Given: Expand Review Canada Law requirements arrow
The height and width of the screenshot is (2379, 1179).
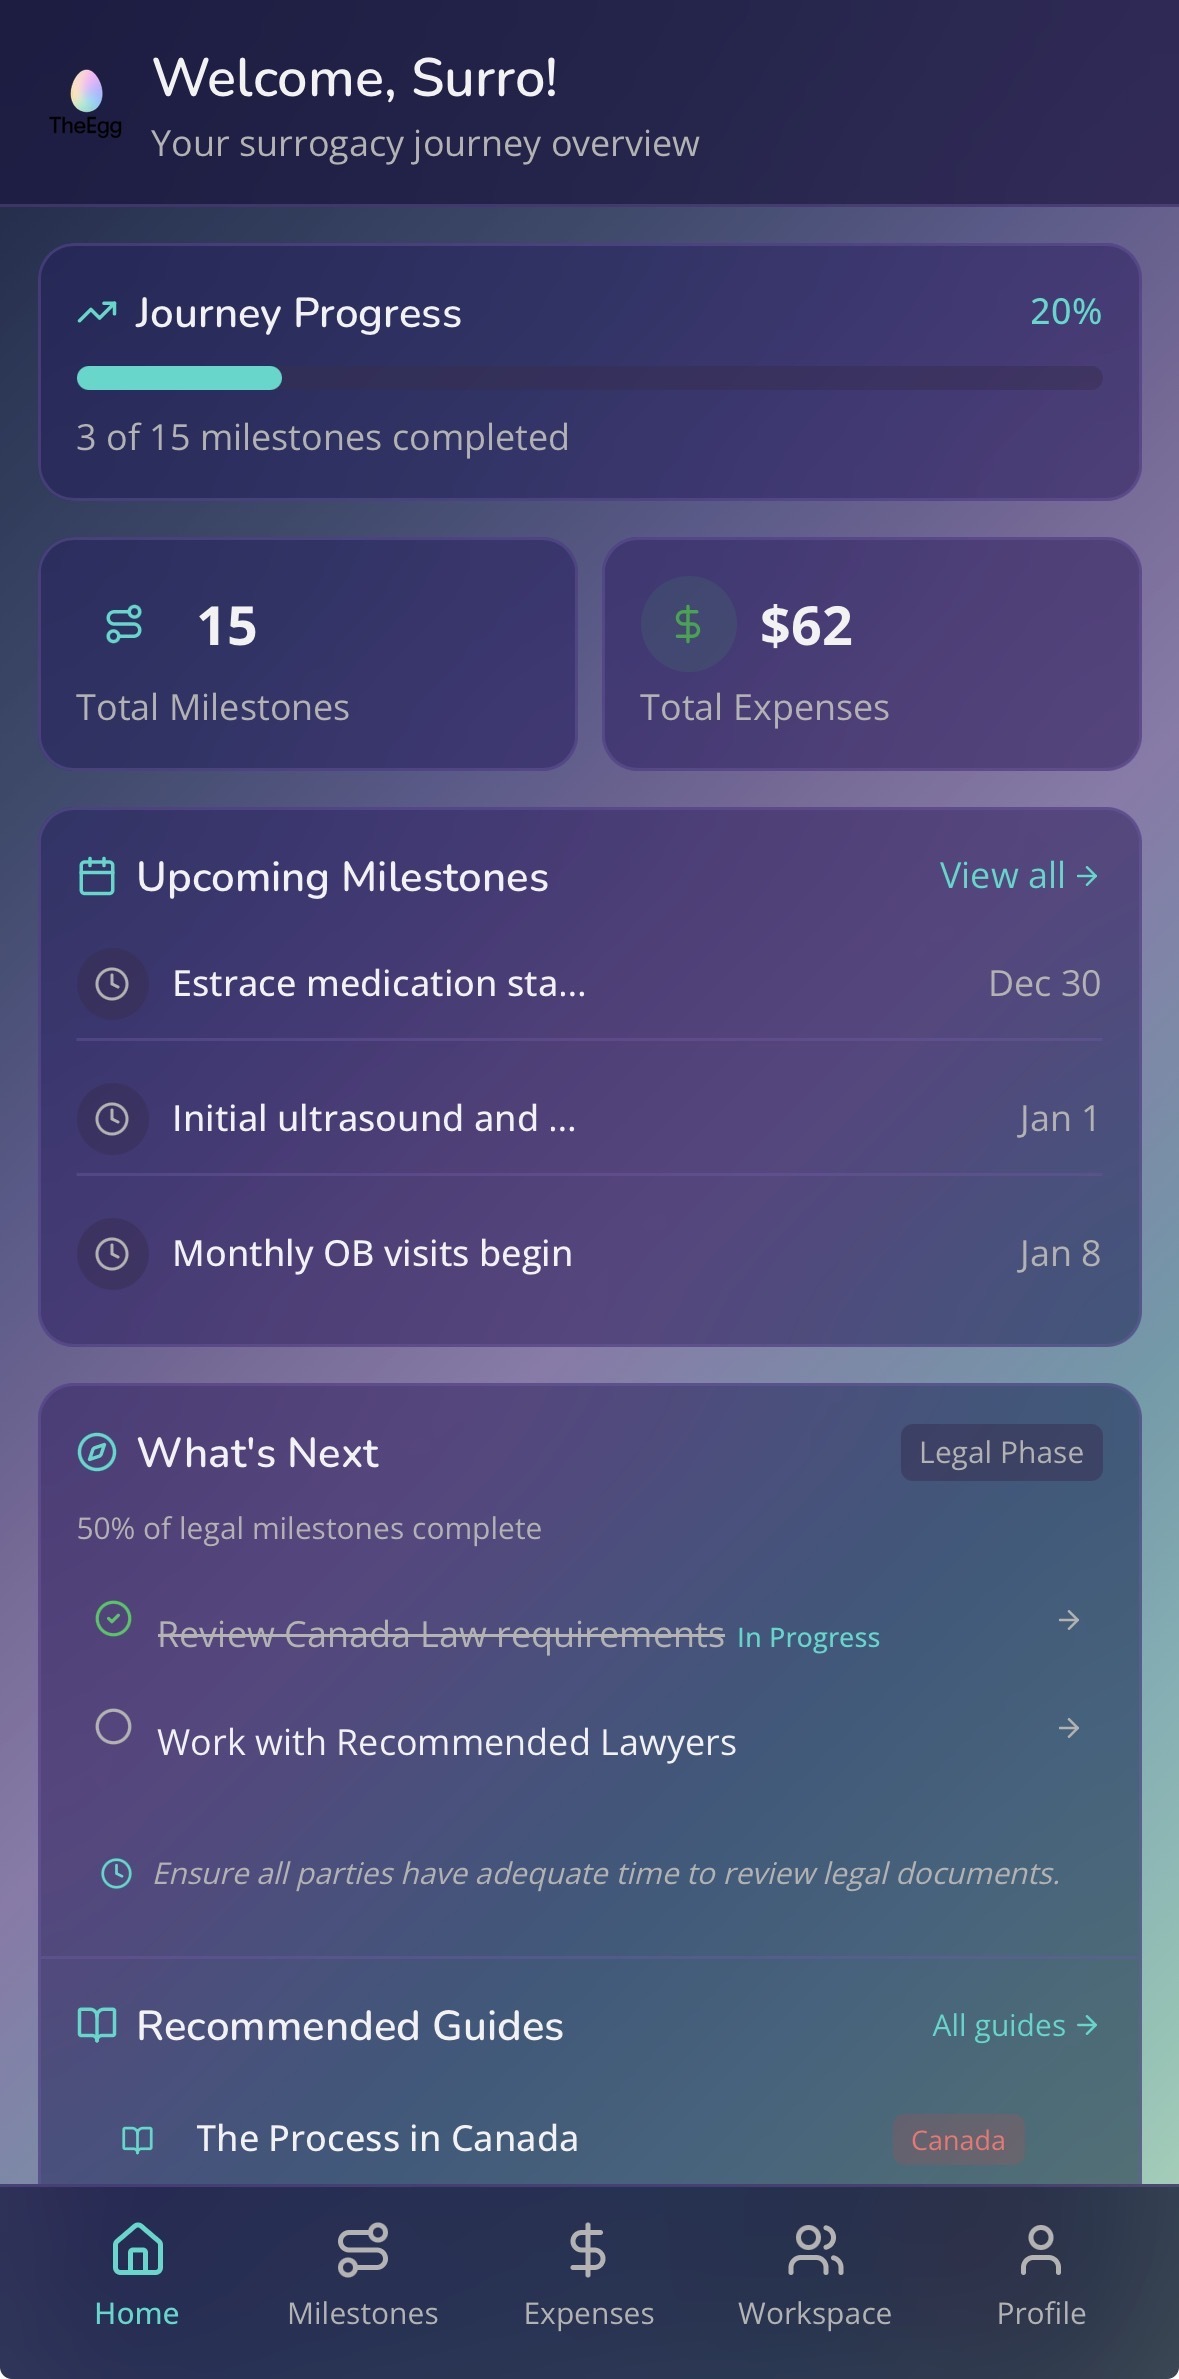Looking at the screenshot, I should point(1069,1620).
